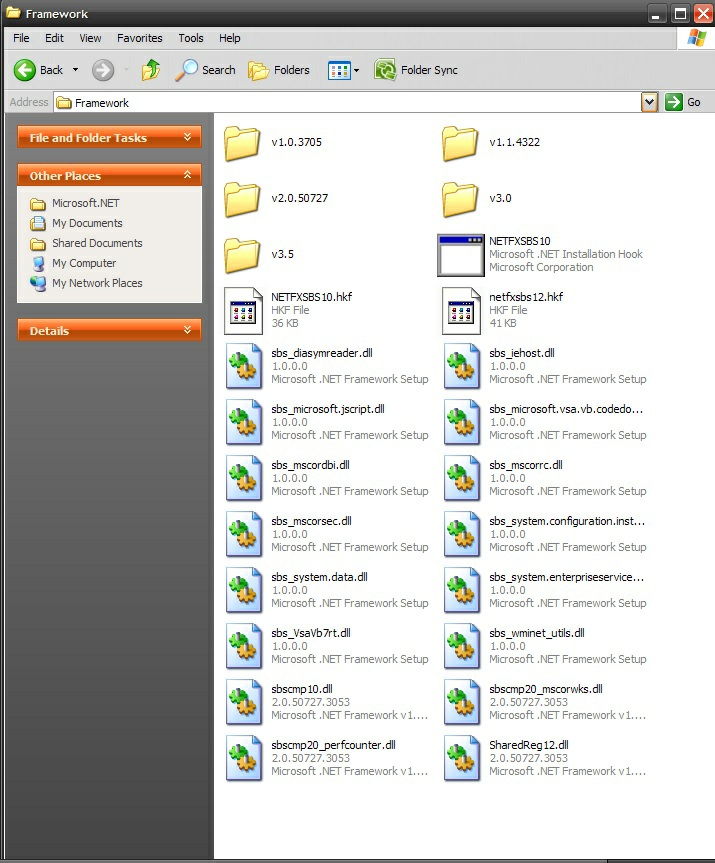Screen dimensions: 715x863
Task: Select the sbscmp10.dll icon
Action: [x=243, y=703]
